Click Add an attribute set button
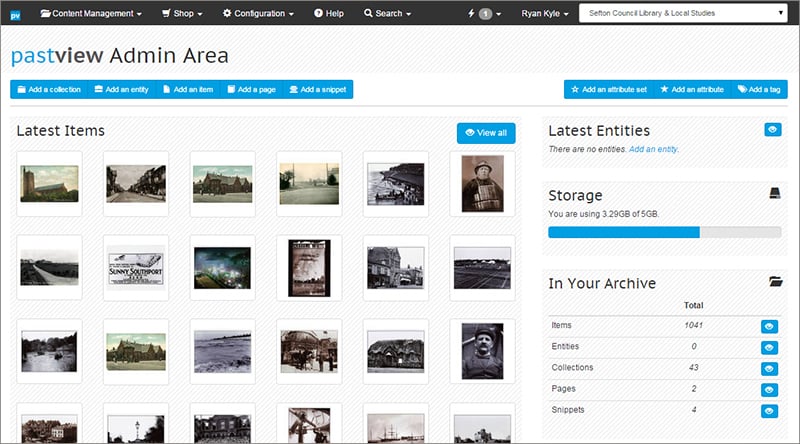This screenshot has height=444, width=800. (x=609, y=89)
